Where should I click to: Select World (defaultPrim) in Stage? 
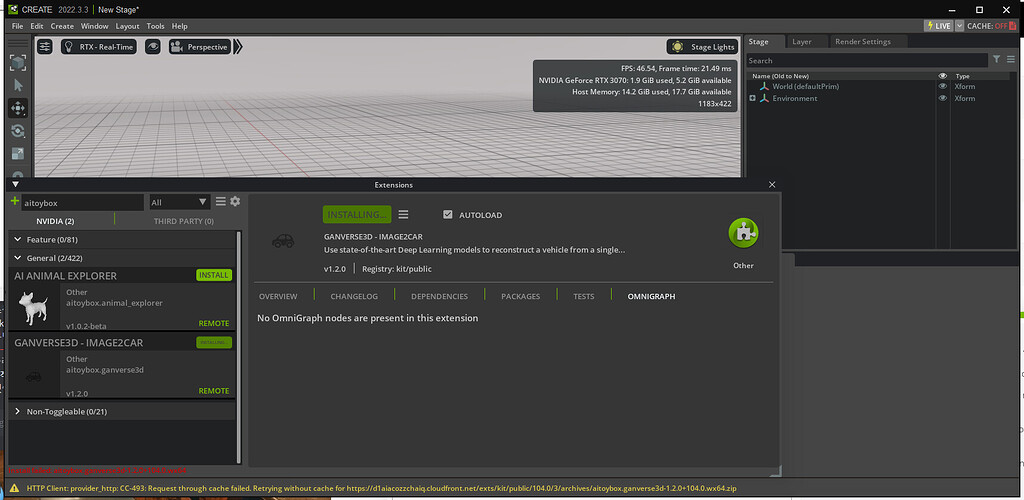pyautogui.click(x=805, y=86)
